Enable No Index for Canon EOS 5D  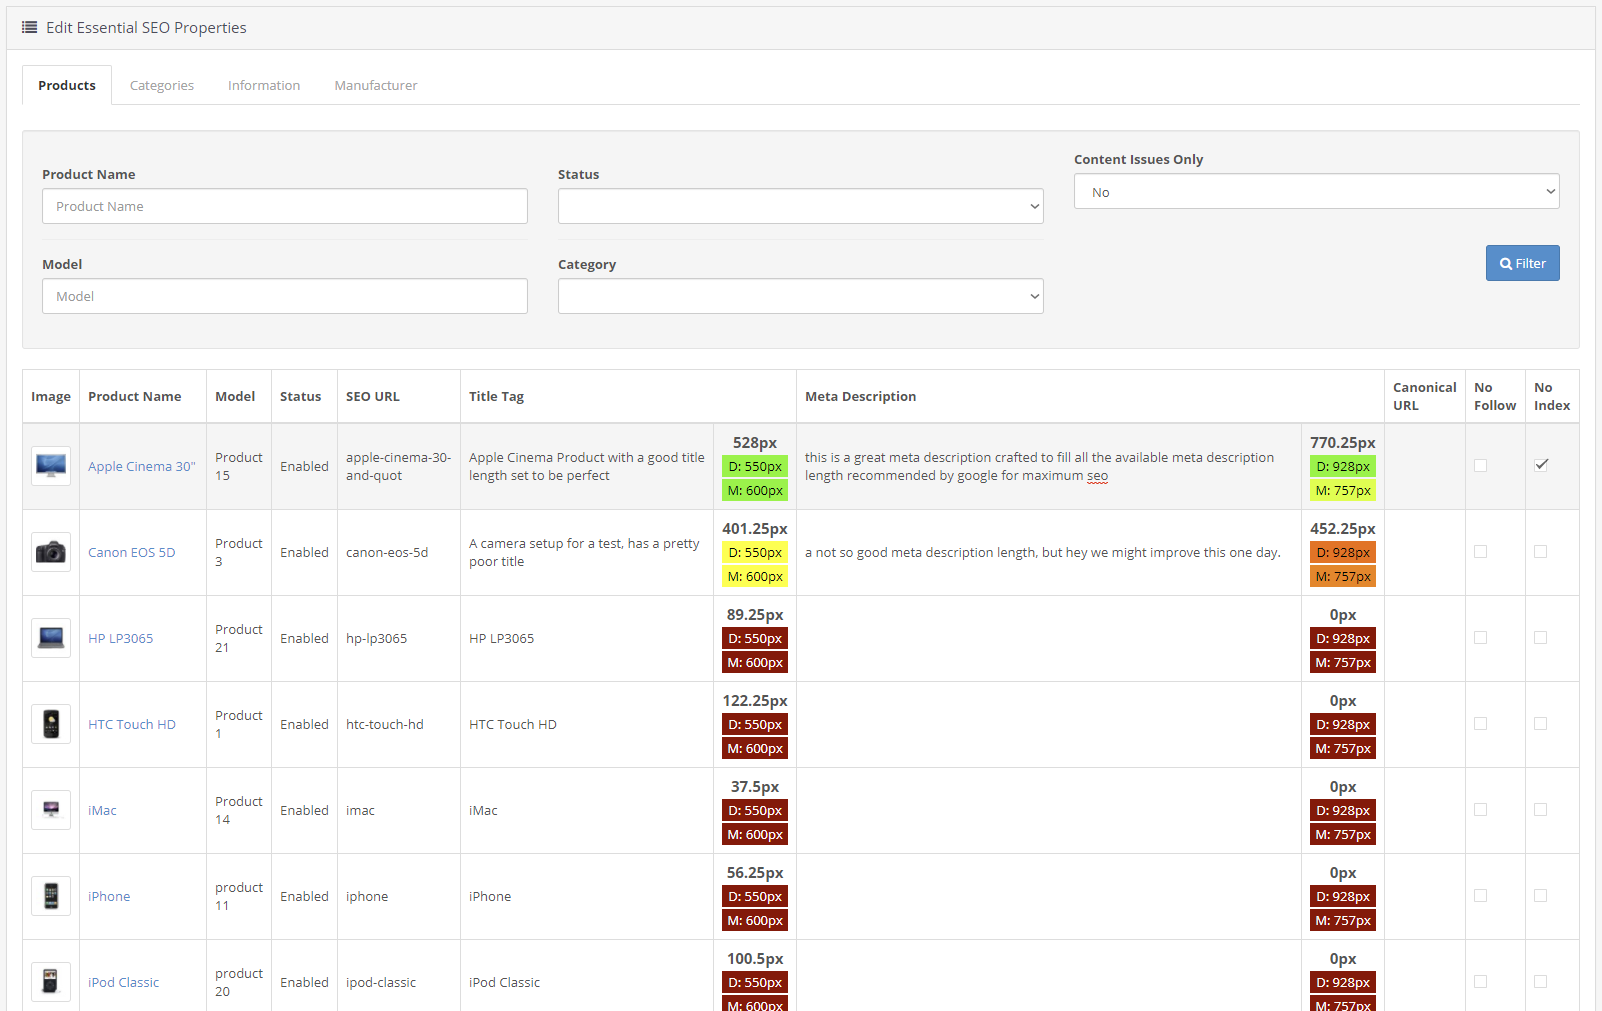pyautogui.click(x=1540, y=551)
